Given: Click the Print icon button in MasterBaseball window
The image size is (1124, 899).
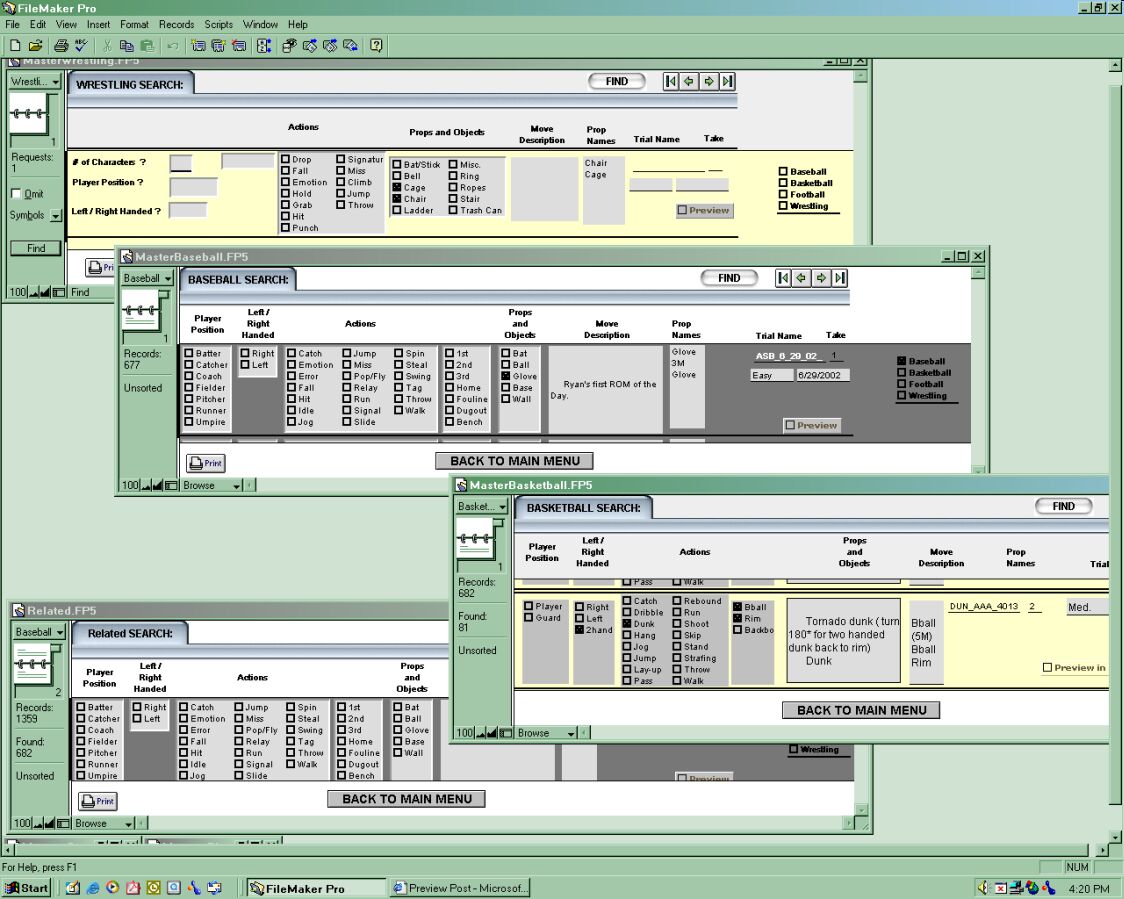Looking at the screenshot, I should tap(206, 463).
